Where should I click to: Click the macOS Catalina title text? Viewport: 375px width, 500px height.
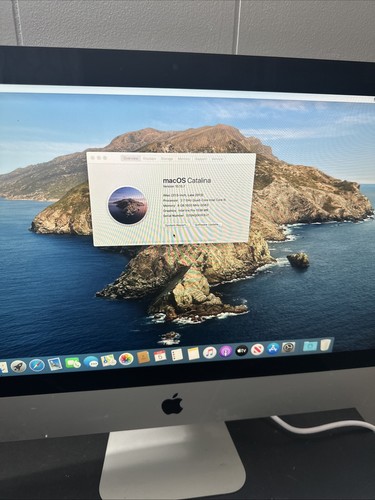(x=187, y=180)
